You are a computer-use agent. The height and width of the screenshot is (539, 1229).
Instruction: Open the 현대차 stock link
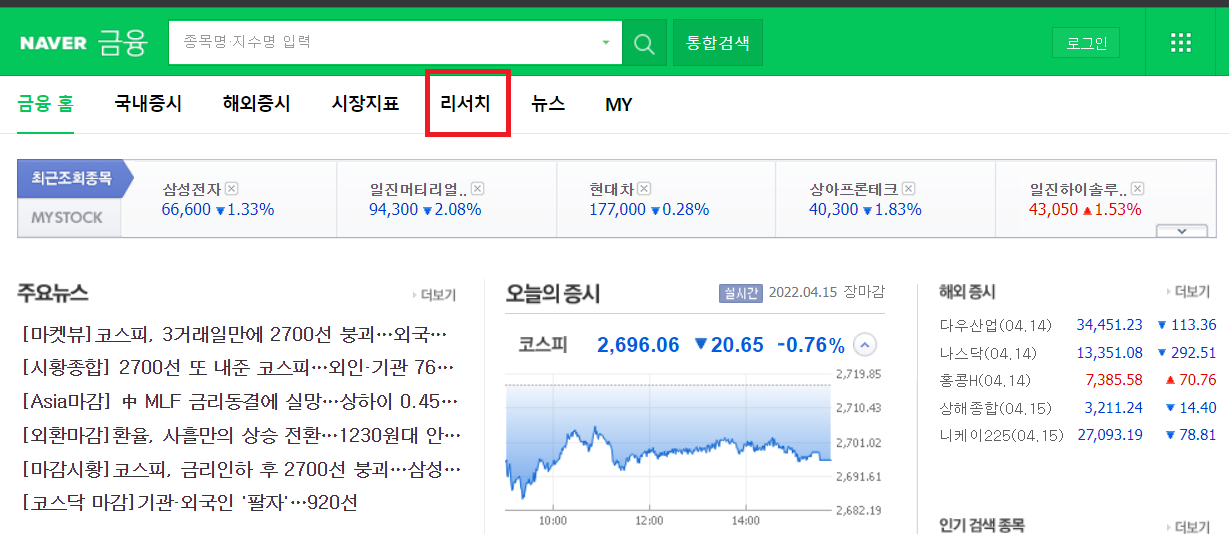[x=613, y=188]
